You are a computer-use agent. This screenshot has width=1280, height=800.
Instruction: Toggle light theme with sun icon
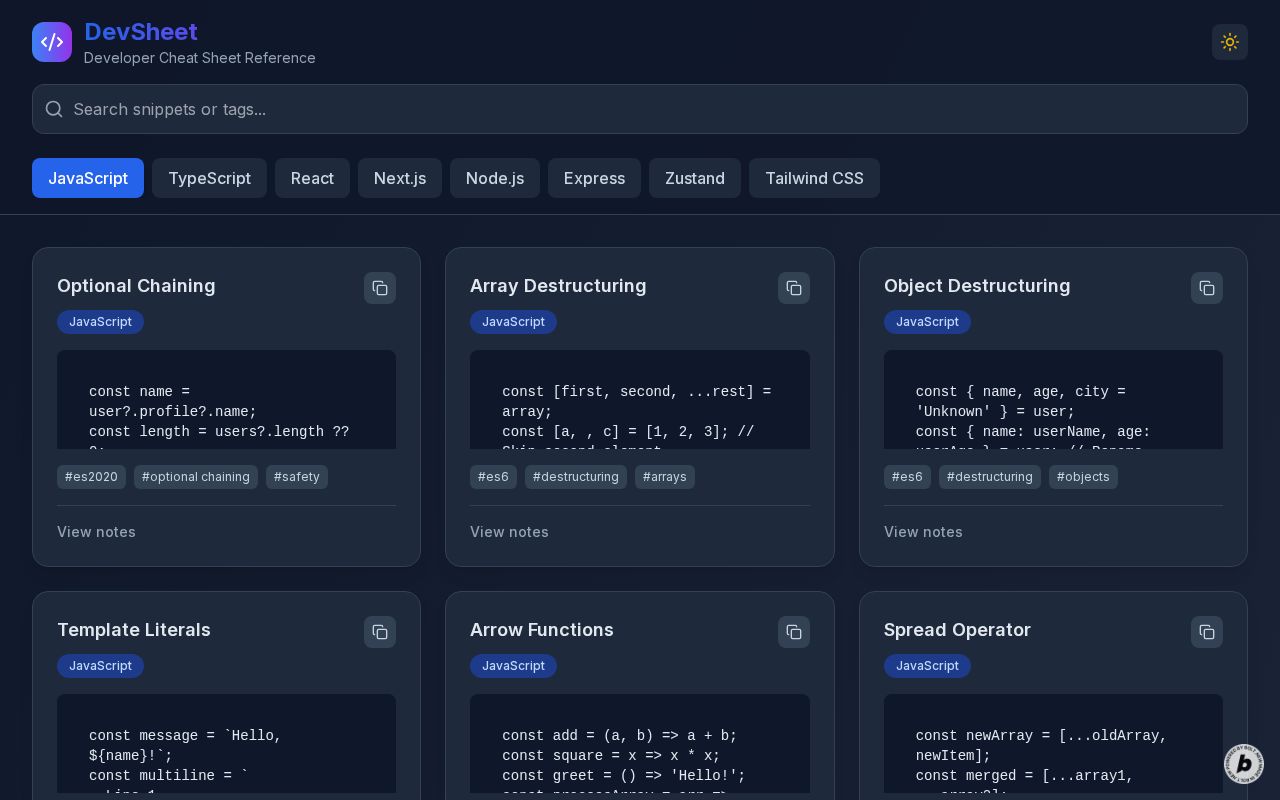tap(1230, 42)
